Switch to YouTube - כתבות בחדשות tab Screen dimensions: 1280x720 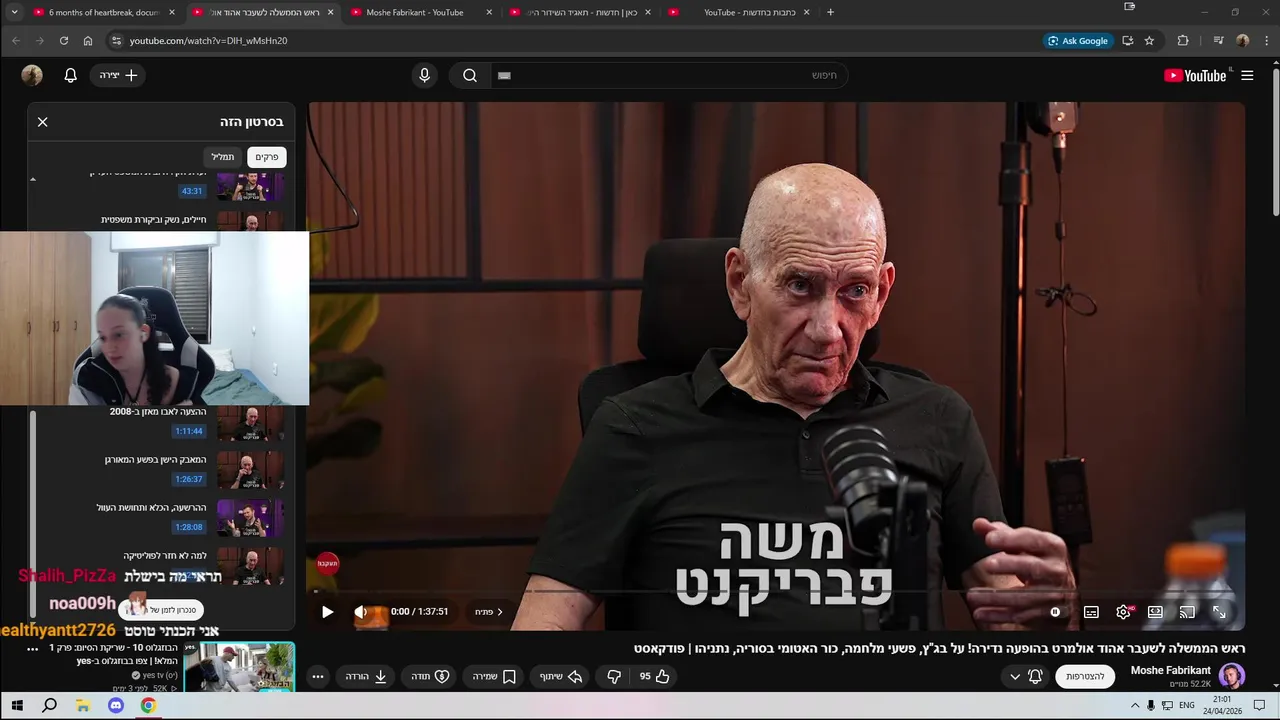click(740, 12)
